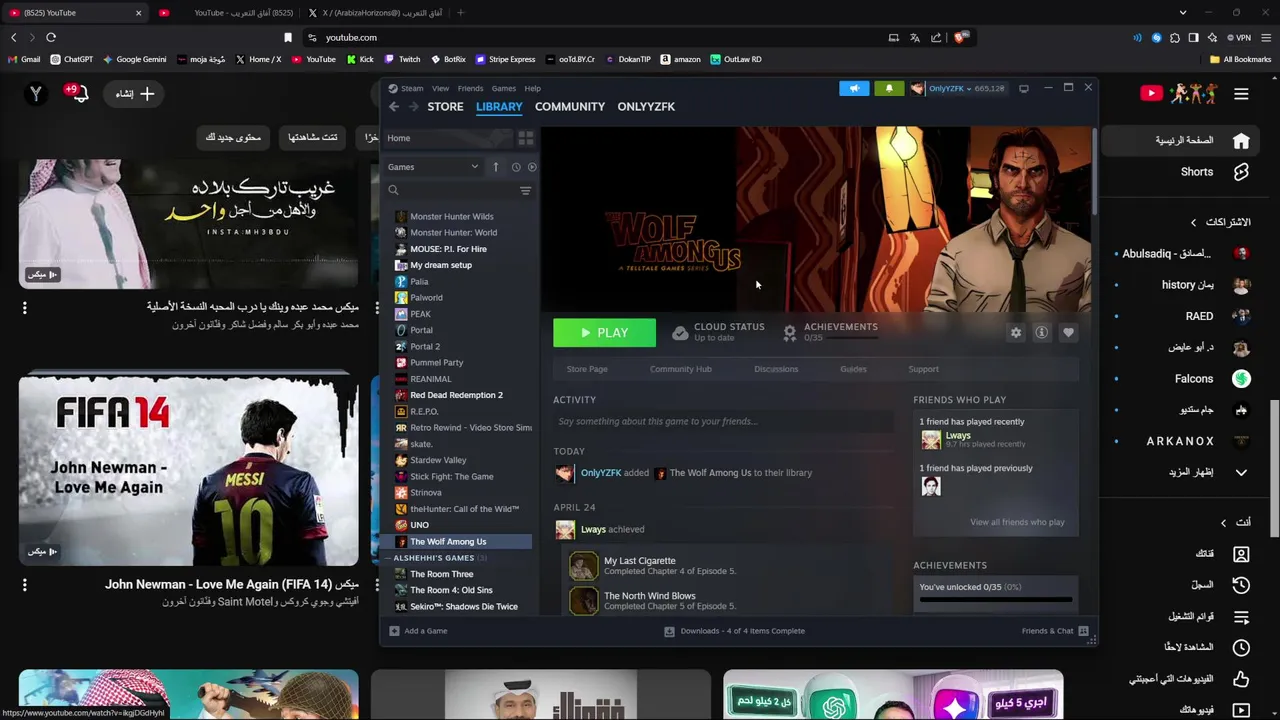Viewport: 1280px width, 720px height.
Task: Sort library list with the up-arrow icon
Action: (495, 167)
